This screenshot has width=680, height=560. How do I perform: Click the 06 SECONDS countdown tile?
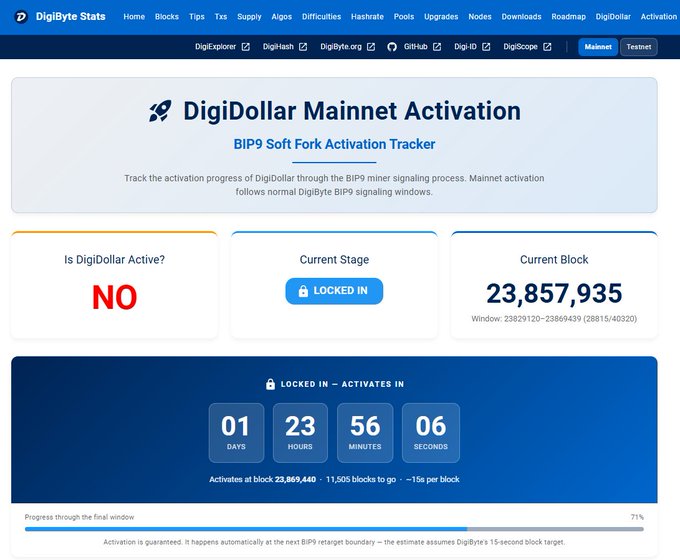[x=431, y=433]
